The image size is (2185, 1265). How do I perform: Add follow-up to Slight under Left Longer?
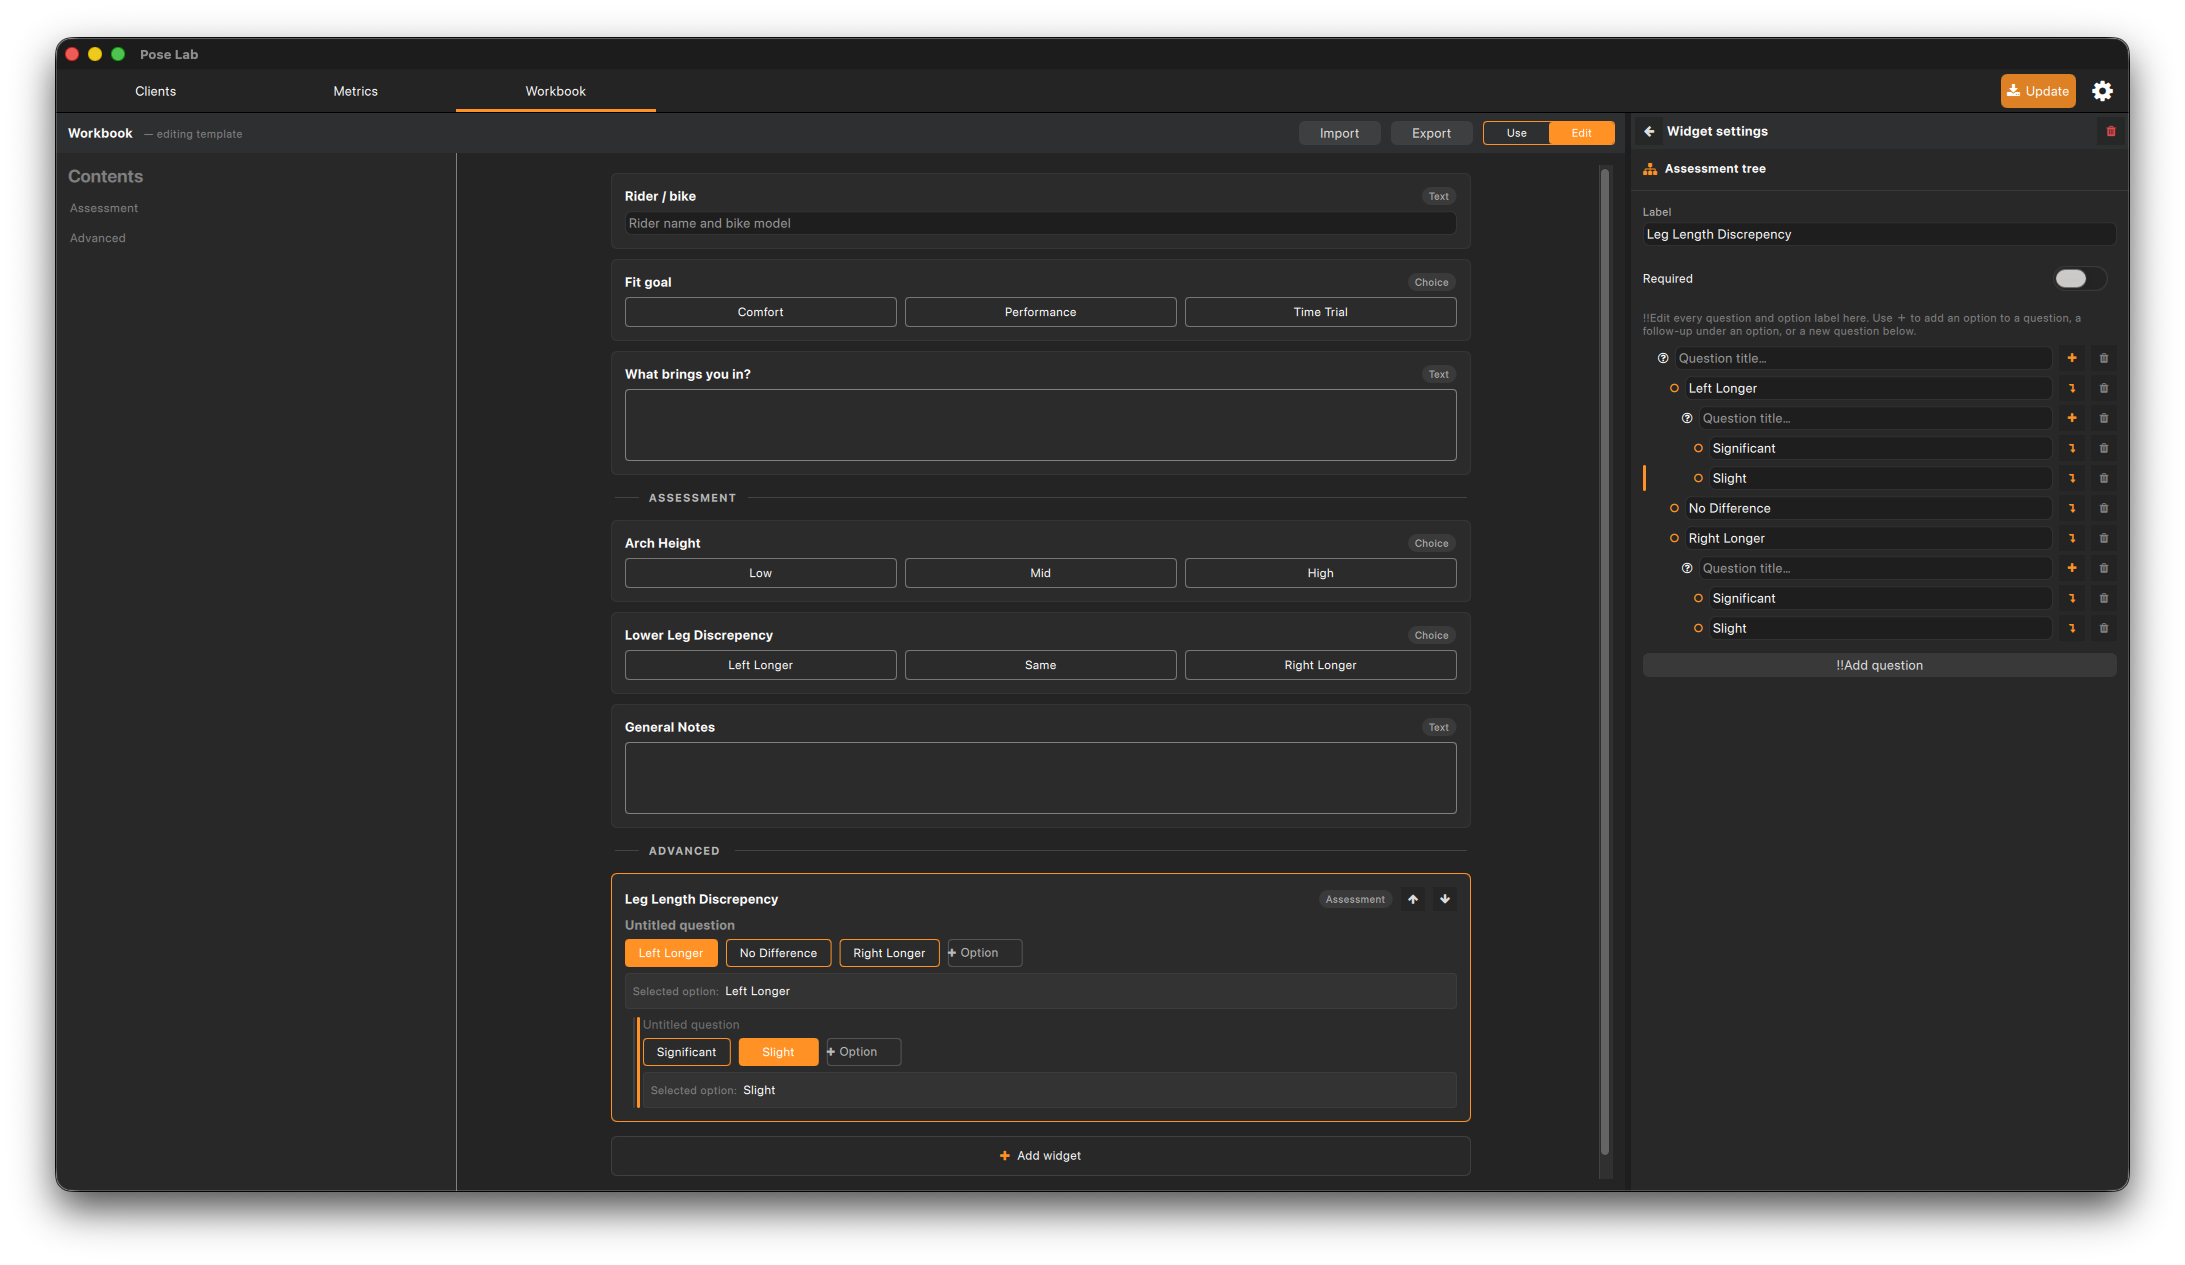[x=2072, y=478]
